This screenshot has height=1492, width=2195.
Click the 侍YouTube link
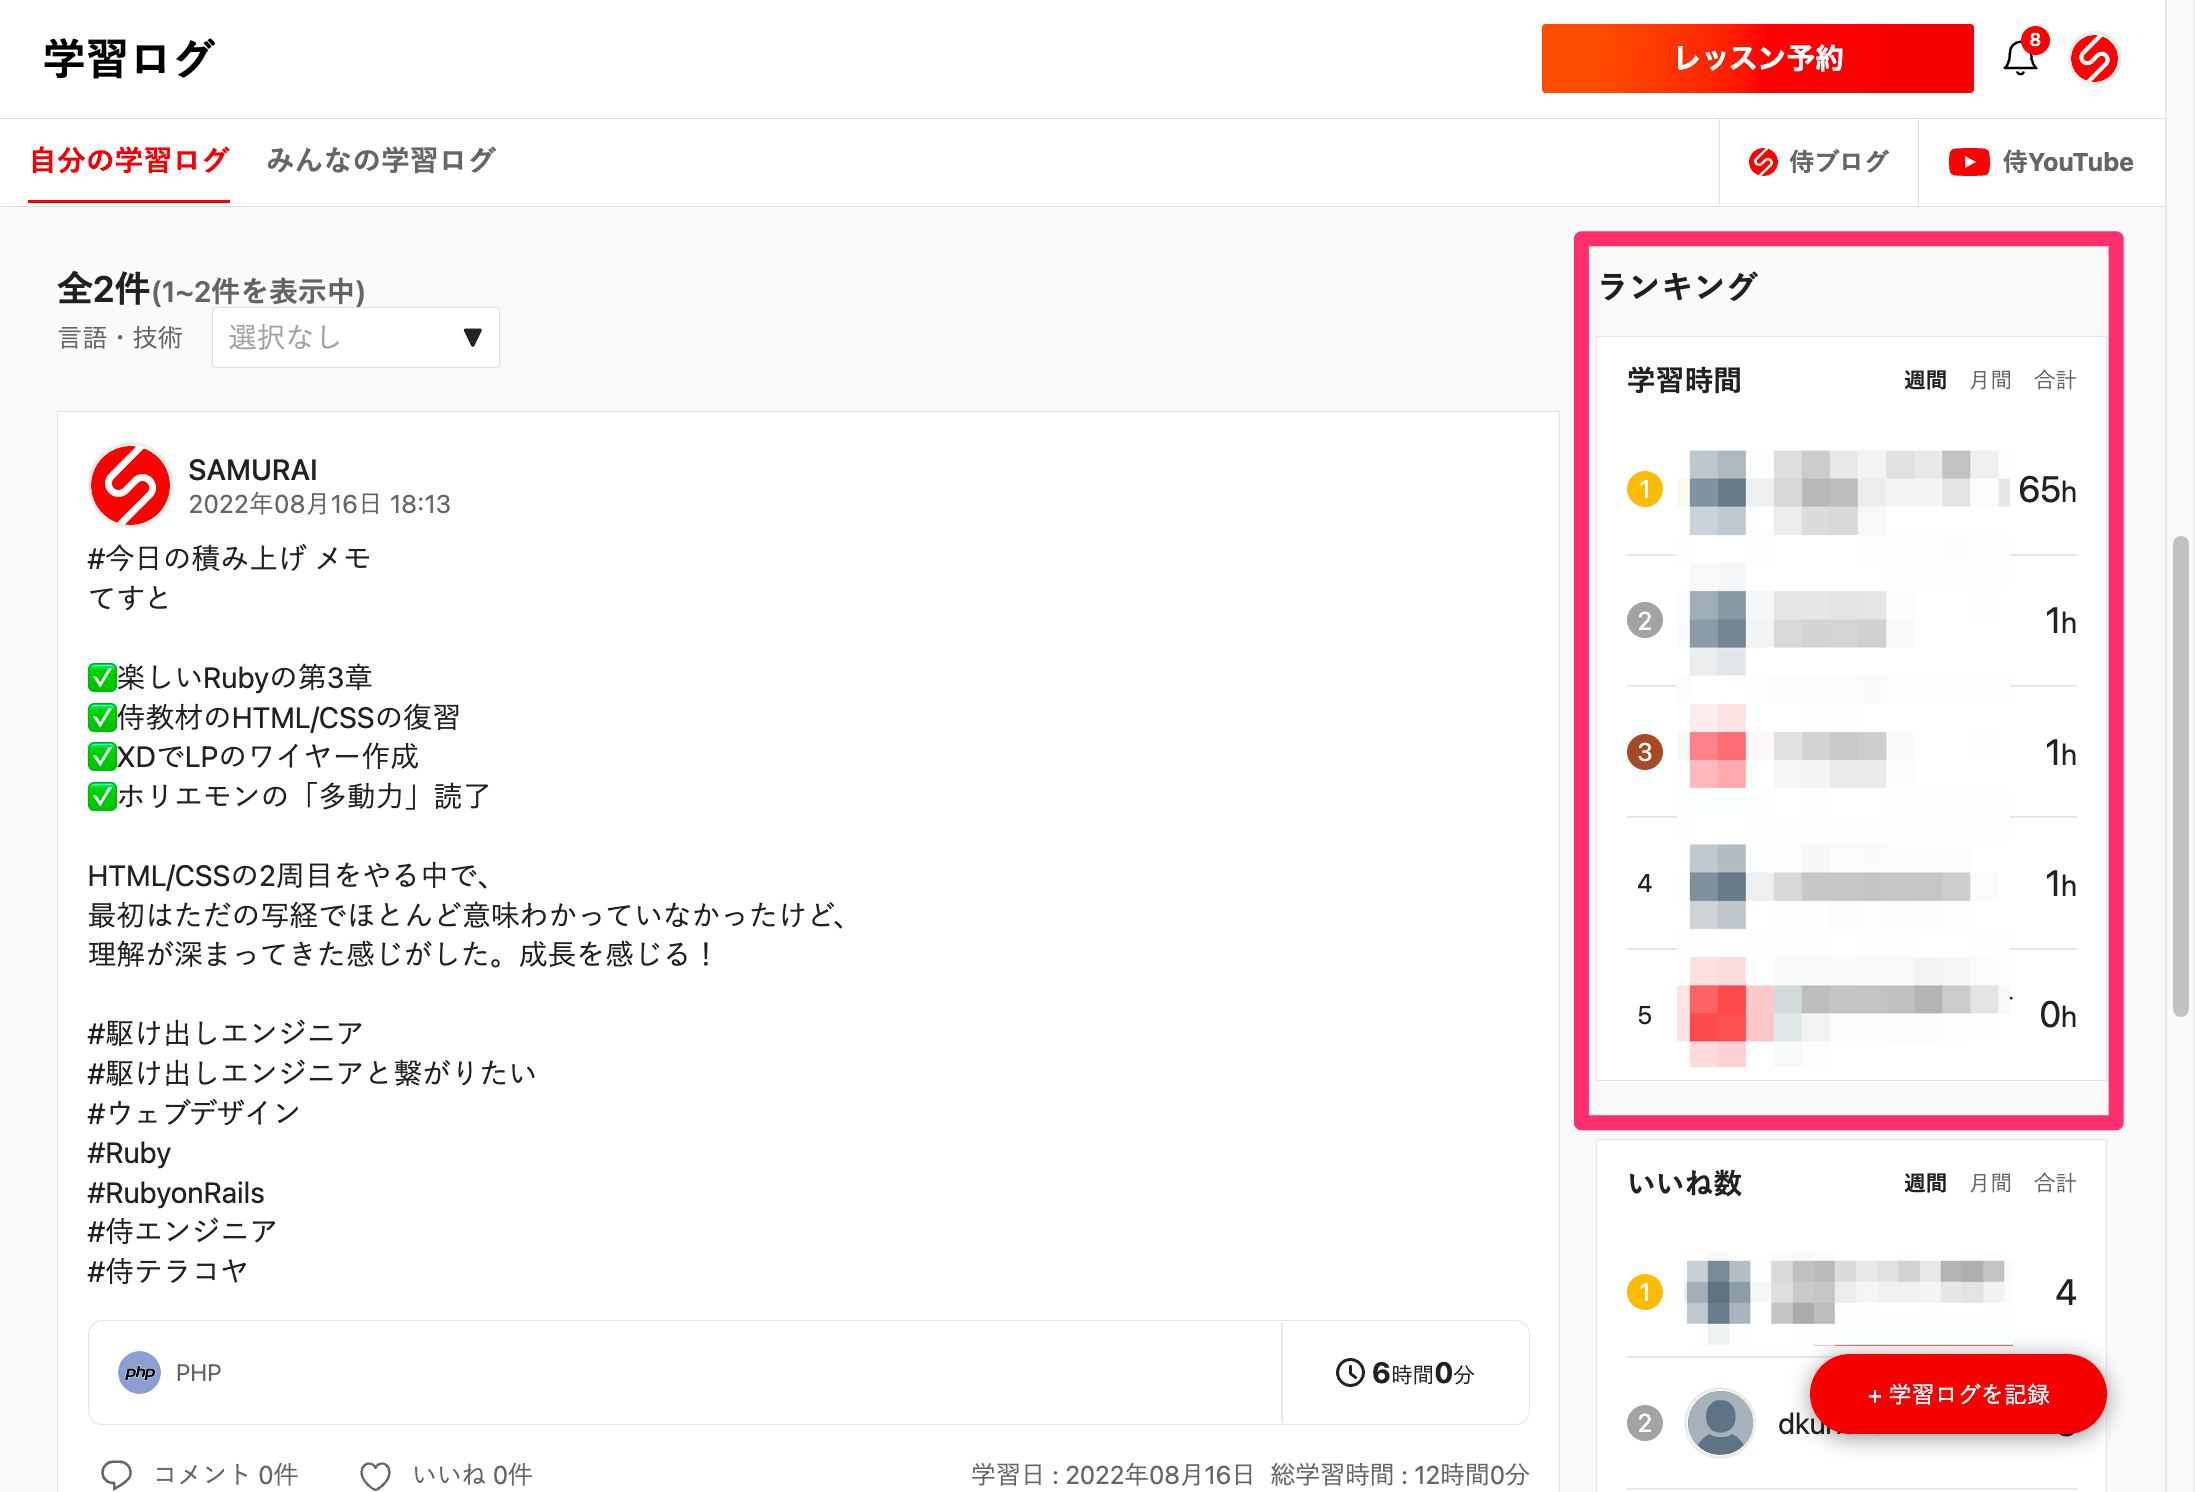pyautogui.click(x=2041, y=162)
